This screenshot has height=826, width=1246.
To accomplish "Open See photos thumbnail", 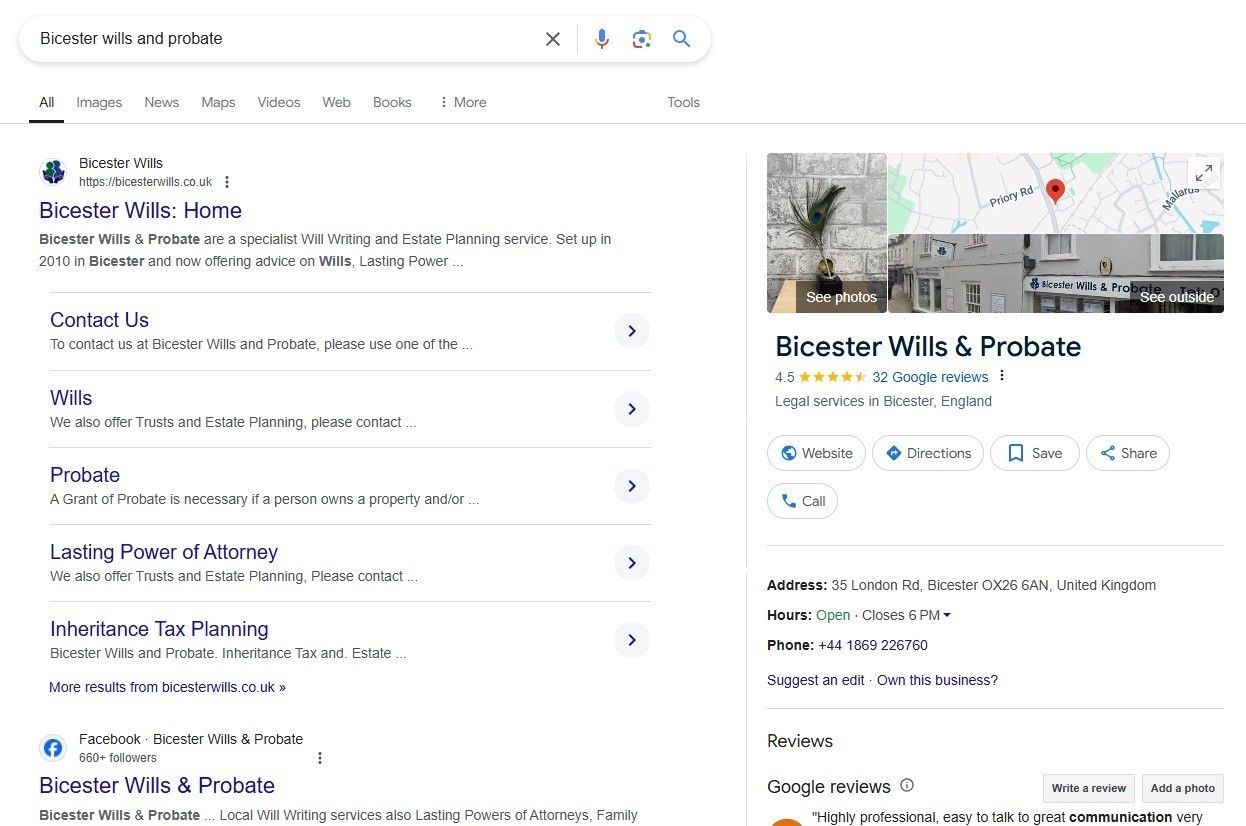I will point(827,233).
